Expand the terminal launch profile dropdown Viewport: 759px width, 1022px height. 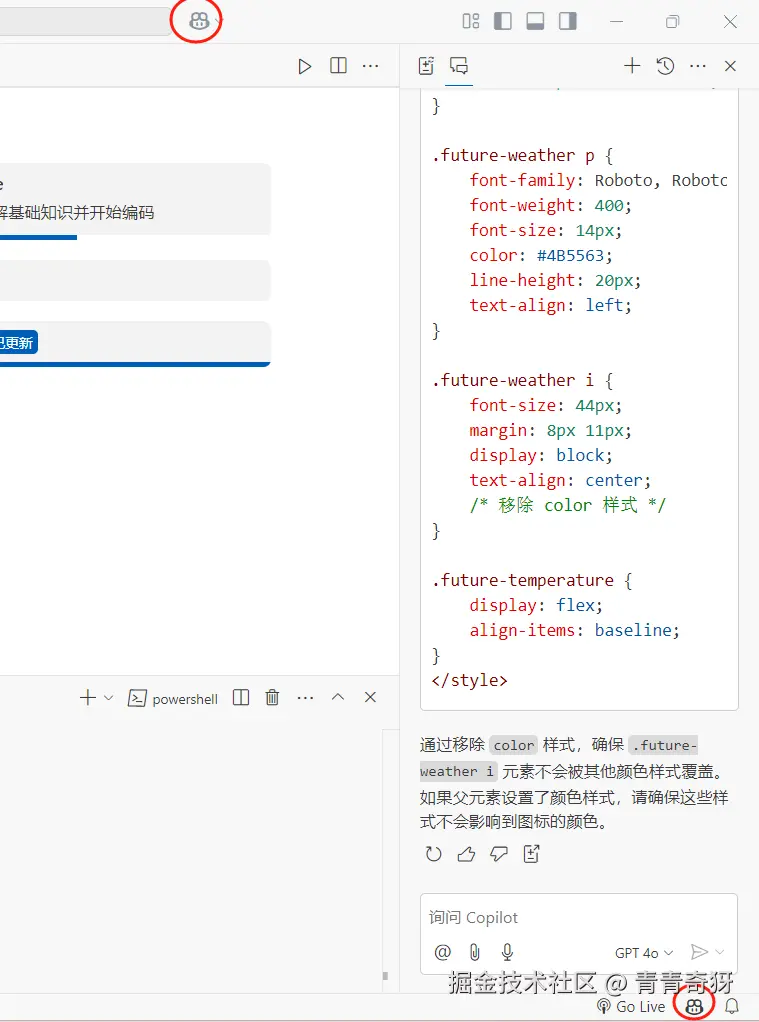coord(109,698)
